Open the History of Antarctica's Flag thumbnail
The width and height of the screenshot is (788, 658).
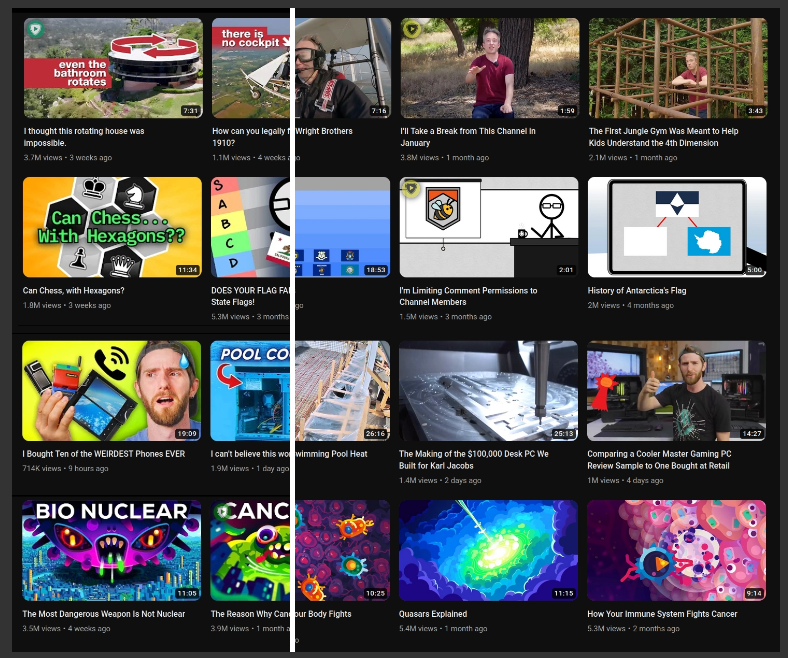coord(677,227)
